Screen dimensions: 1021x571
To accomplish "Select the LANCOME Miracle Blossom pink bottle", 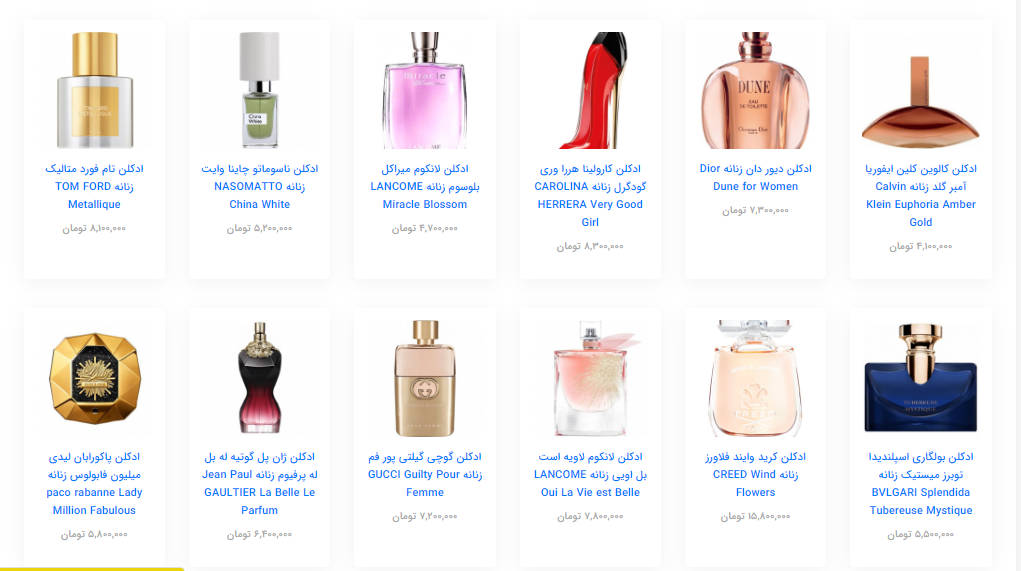I will click(x=425, y=91).
